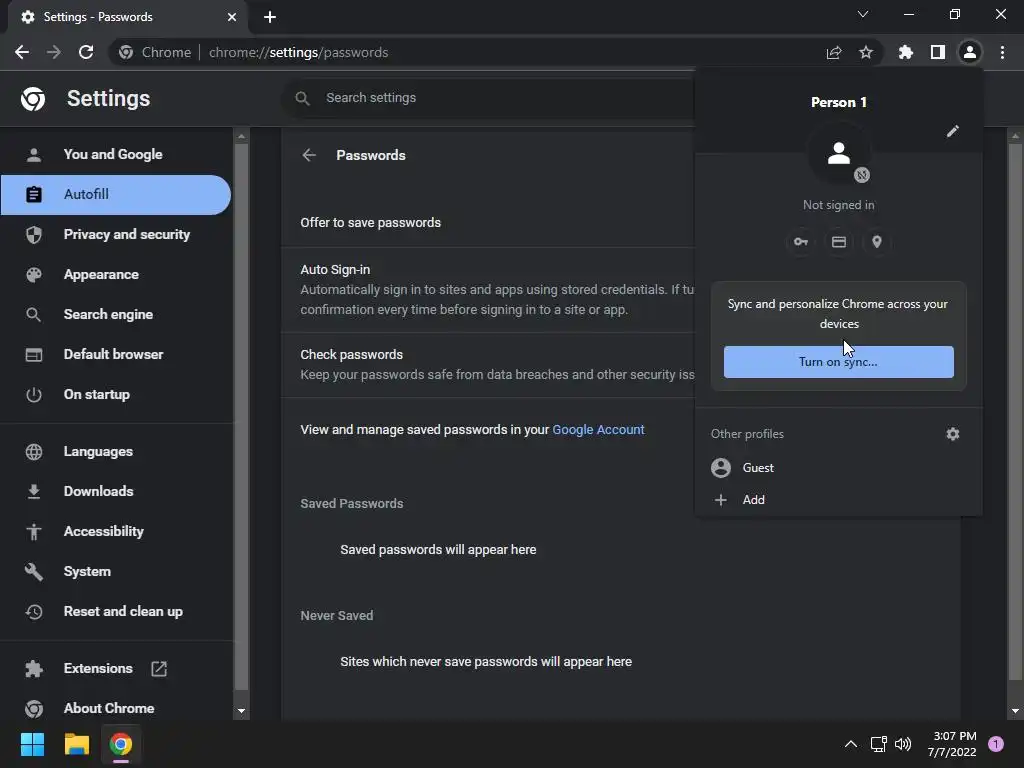Click the Chrome taskbar icon
1024x768 pixels.
(121, 744)
